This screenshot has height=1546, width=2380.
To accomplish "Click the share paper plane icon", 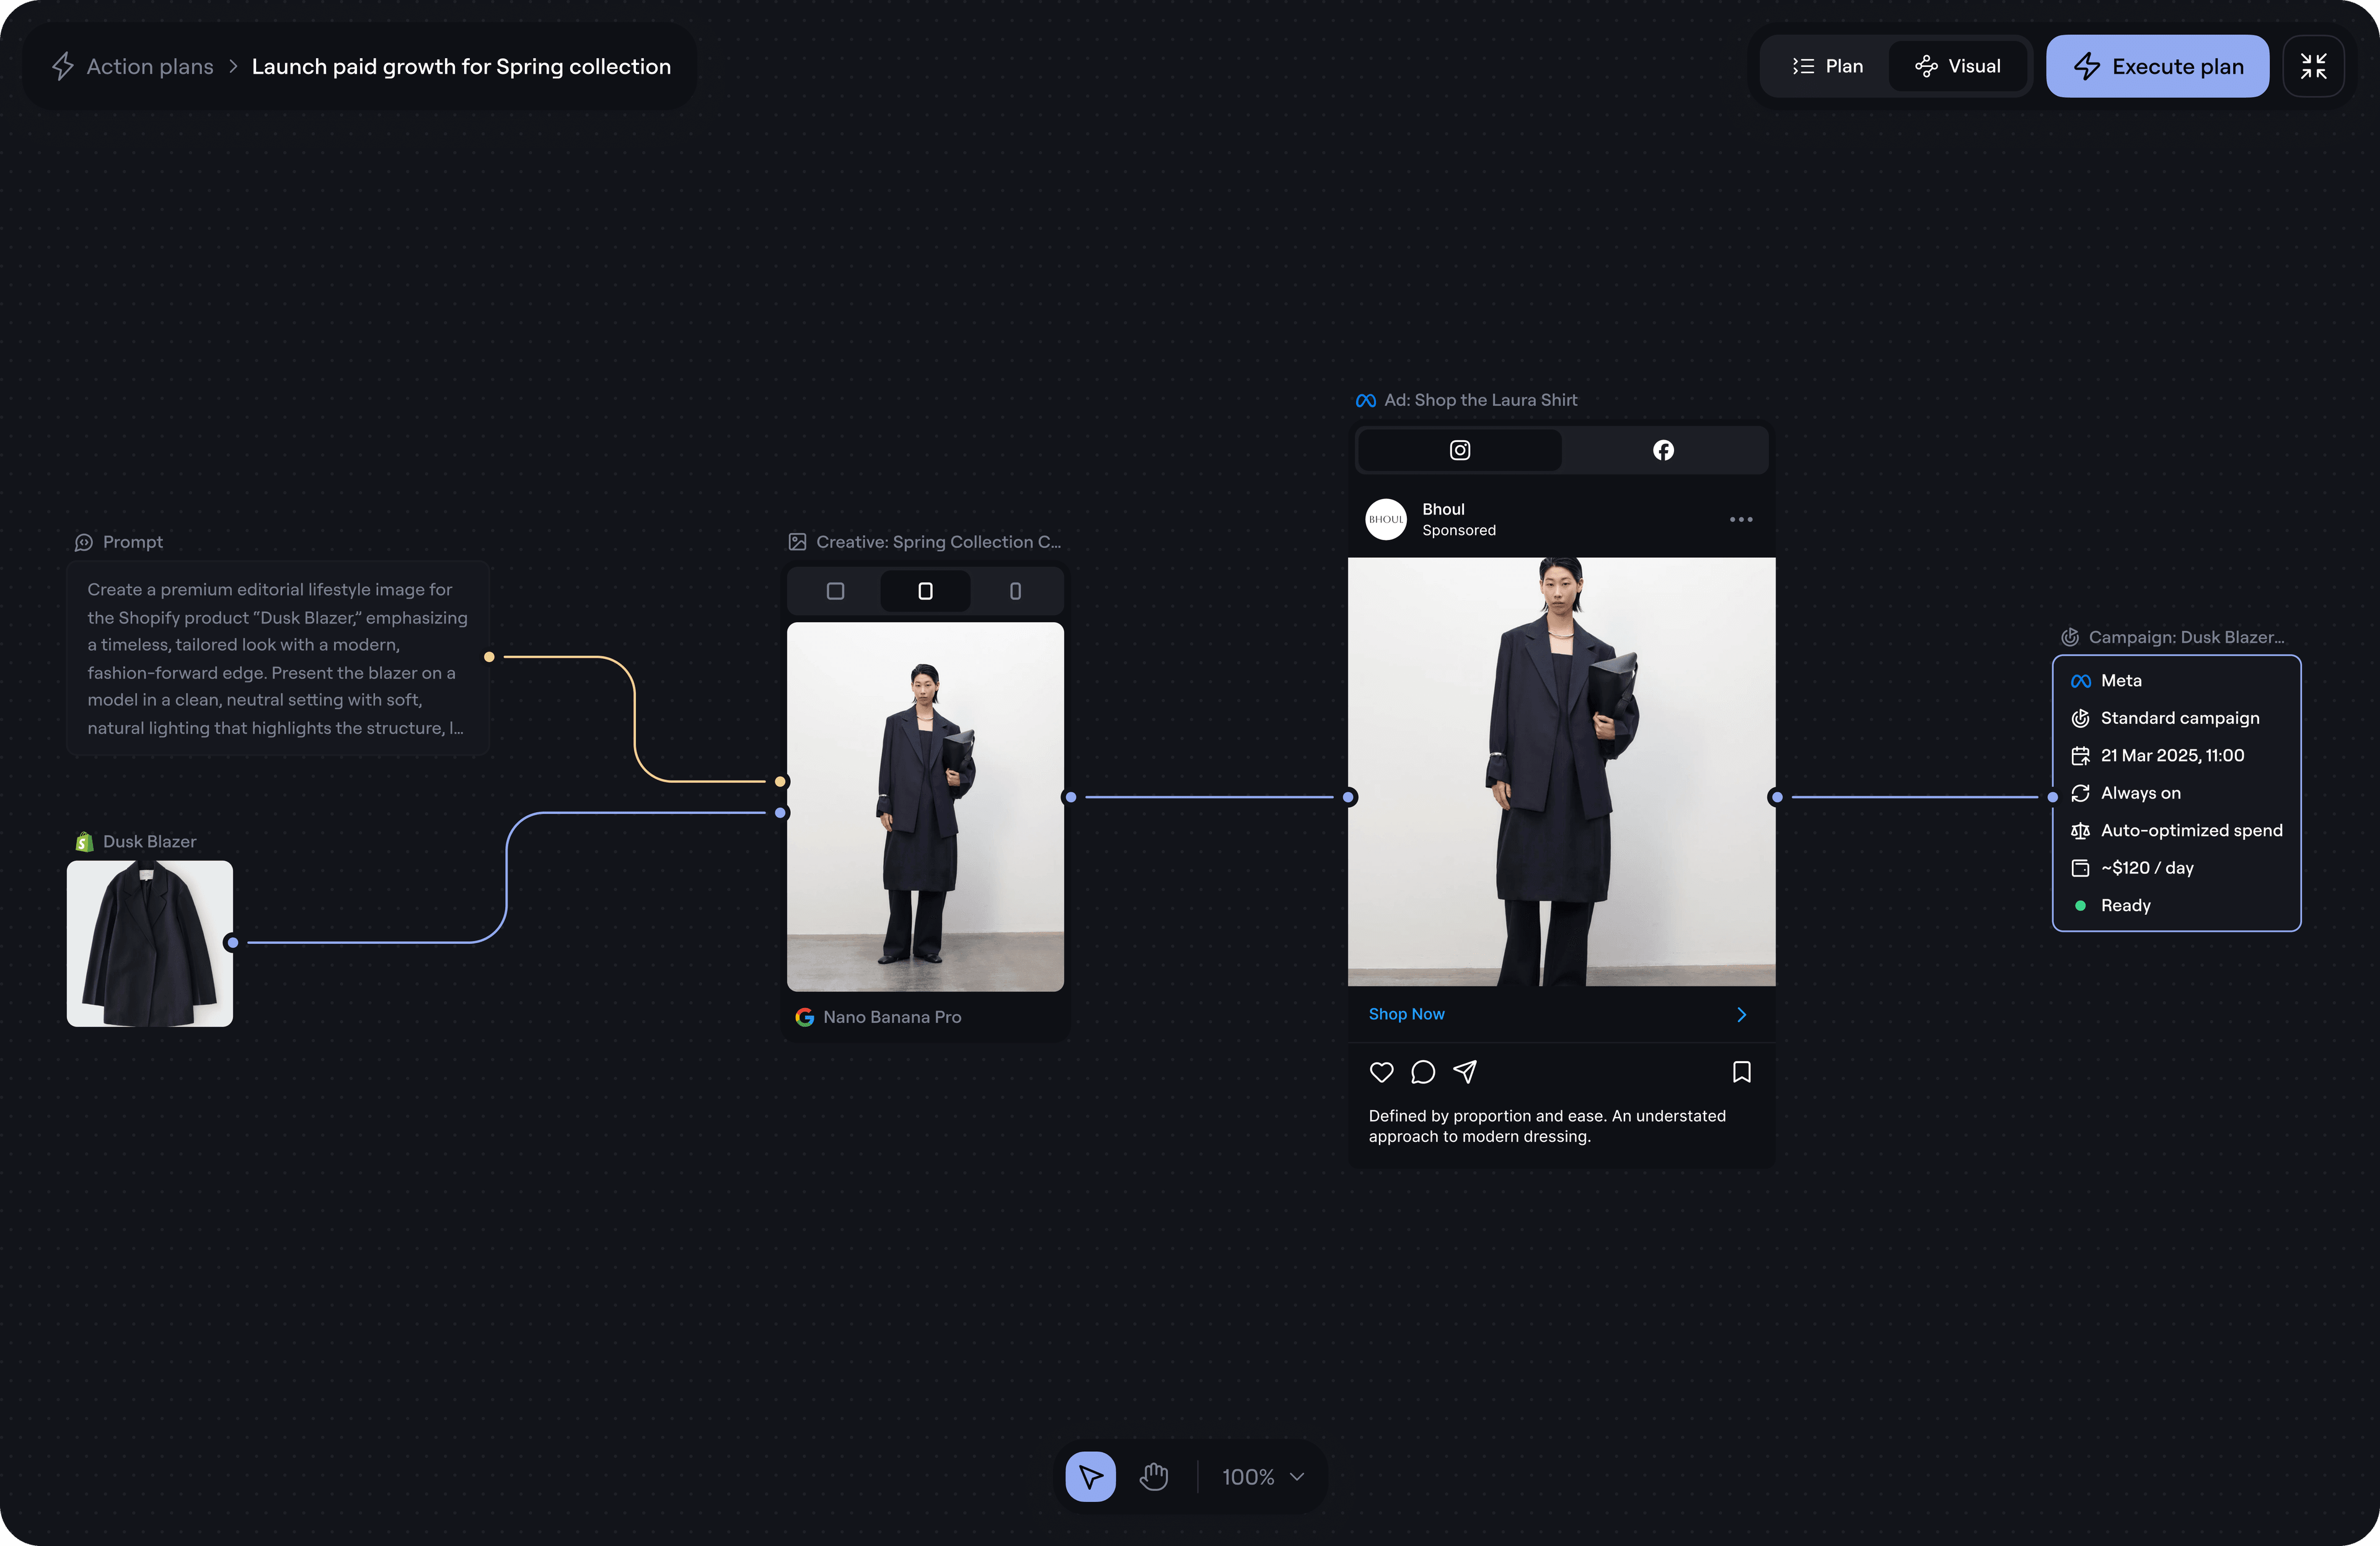I will coord(1465,1072).
